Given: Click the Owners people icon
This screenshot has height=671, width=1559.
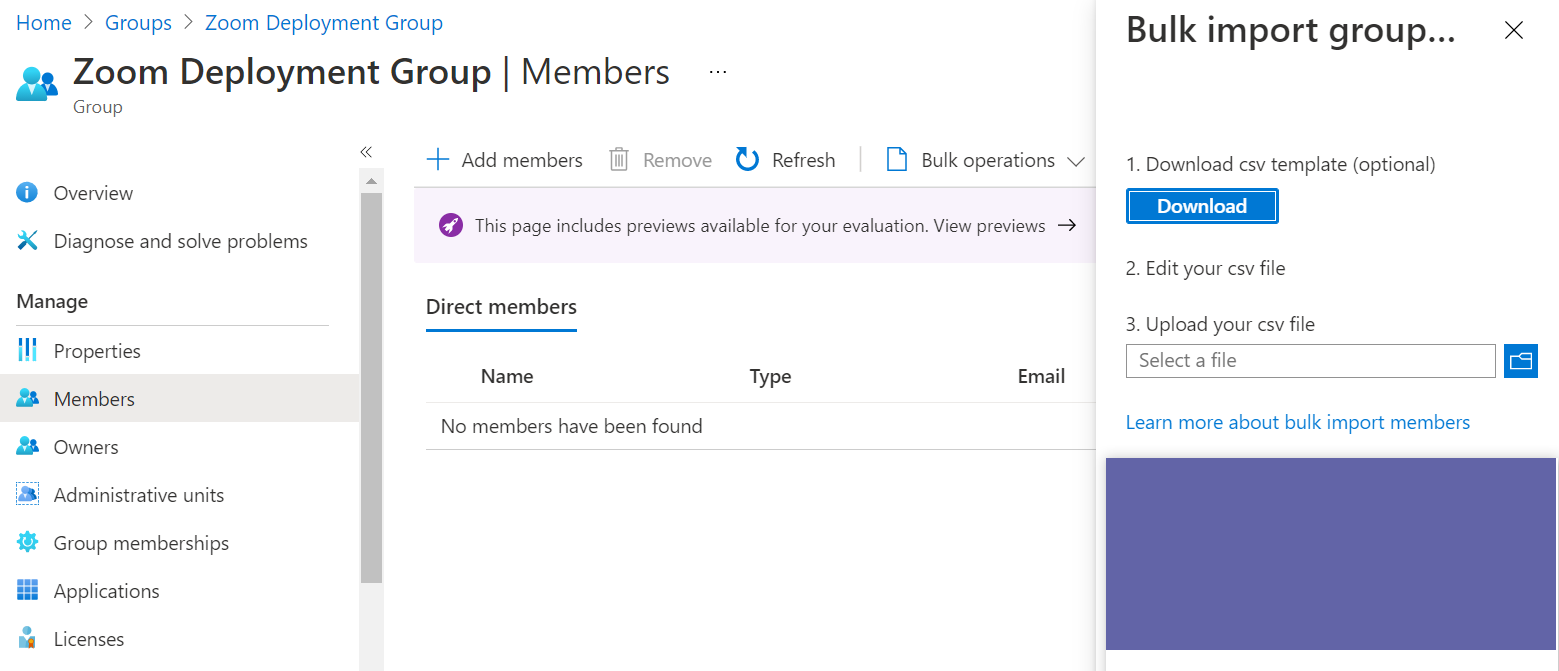Looking at the screenshot, I should [x=27, y=447].
